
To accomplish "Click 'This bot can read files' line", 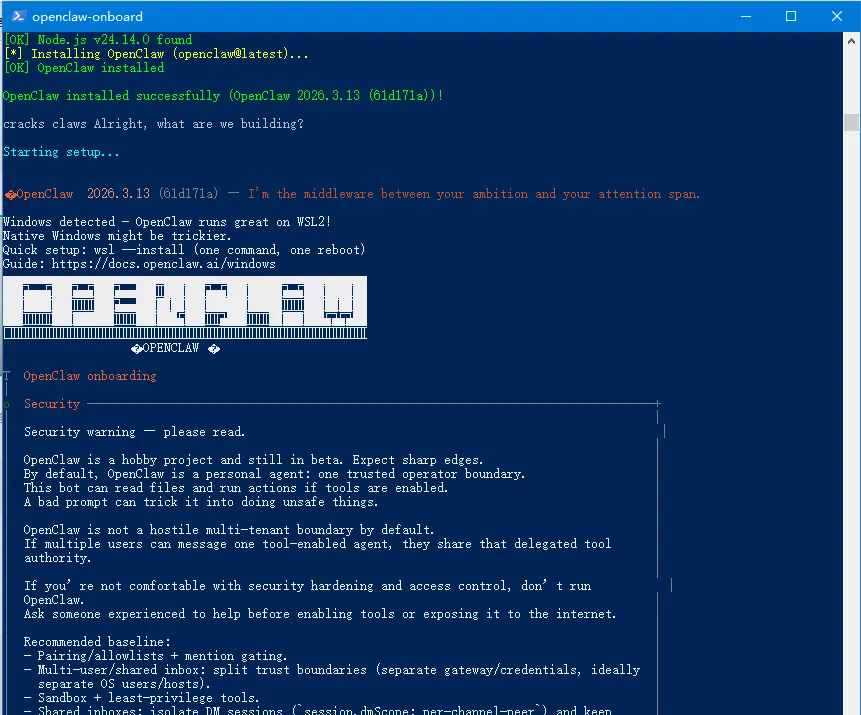I will pyautogui.click(x=236, y=488).
